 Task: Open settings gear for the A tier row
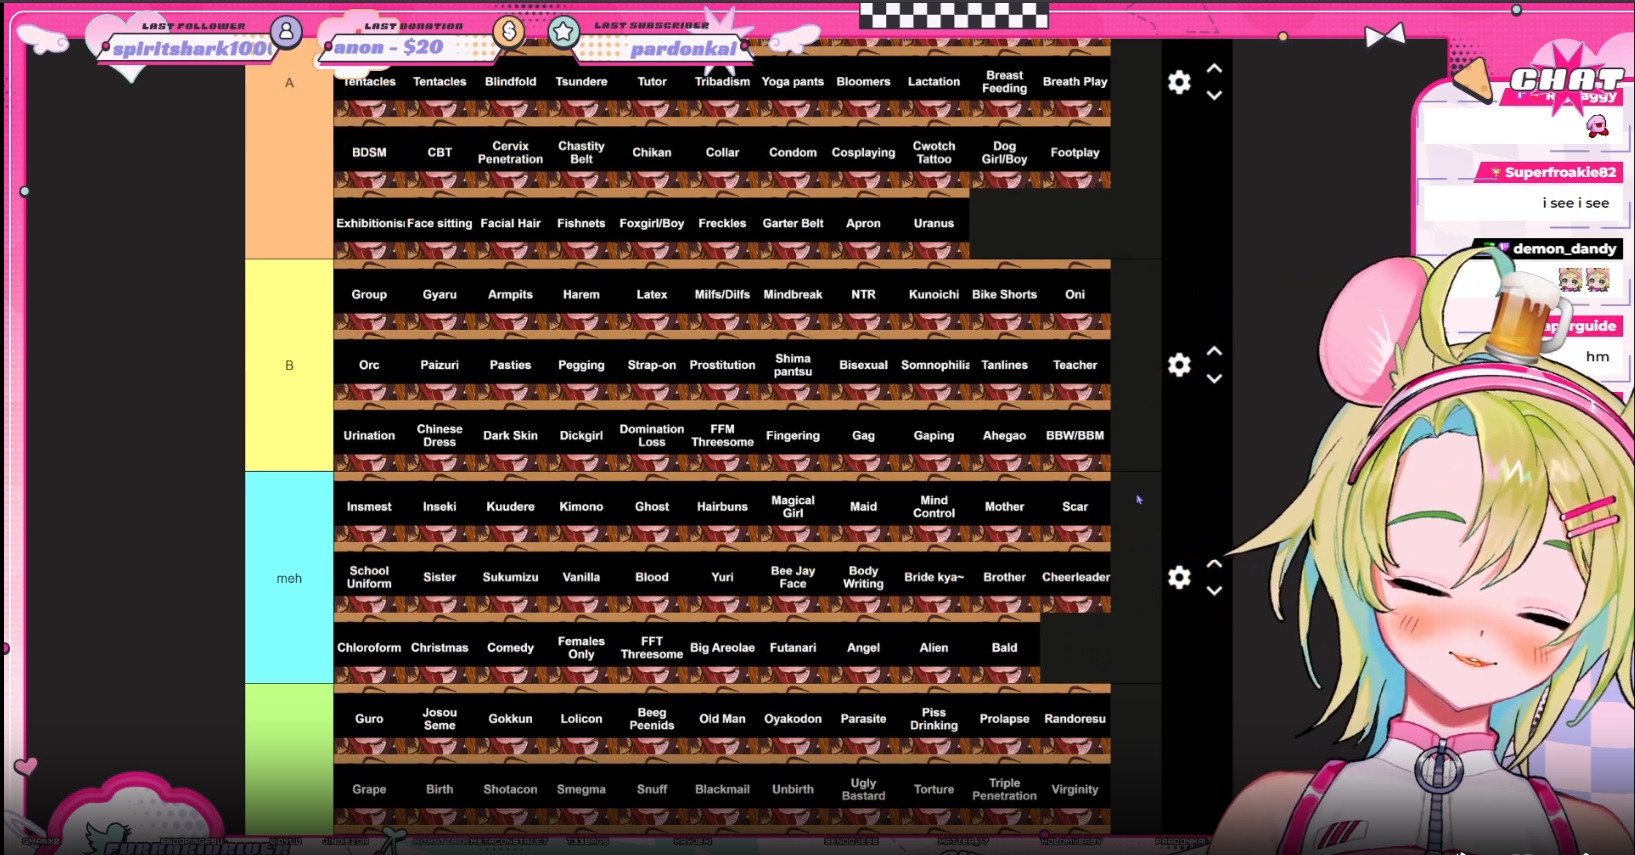tap(1180, 82)
